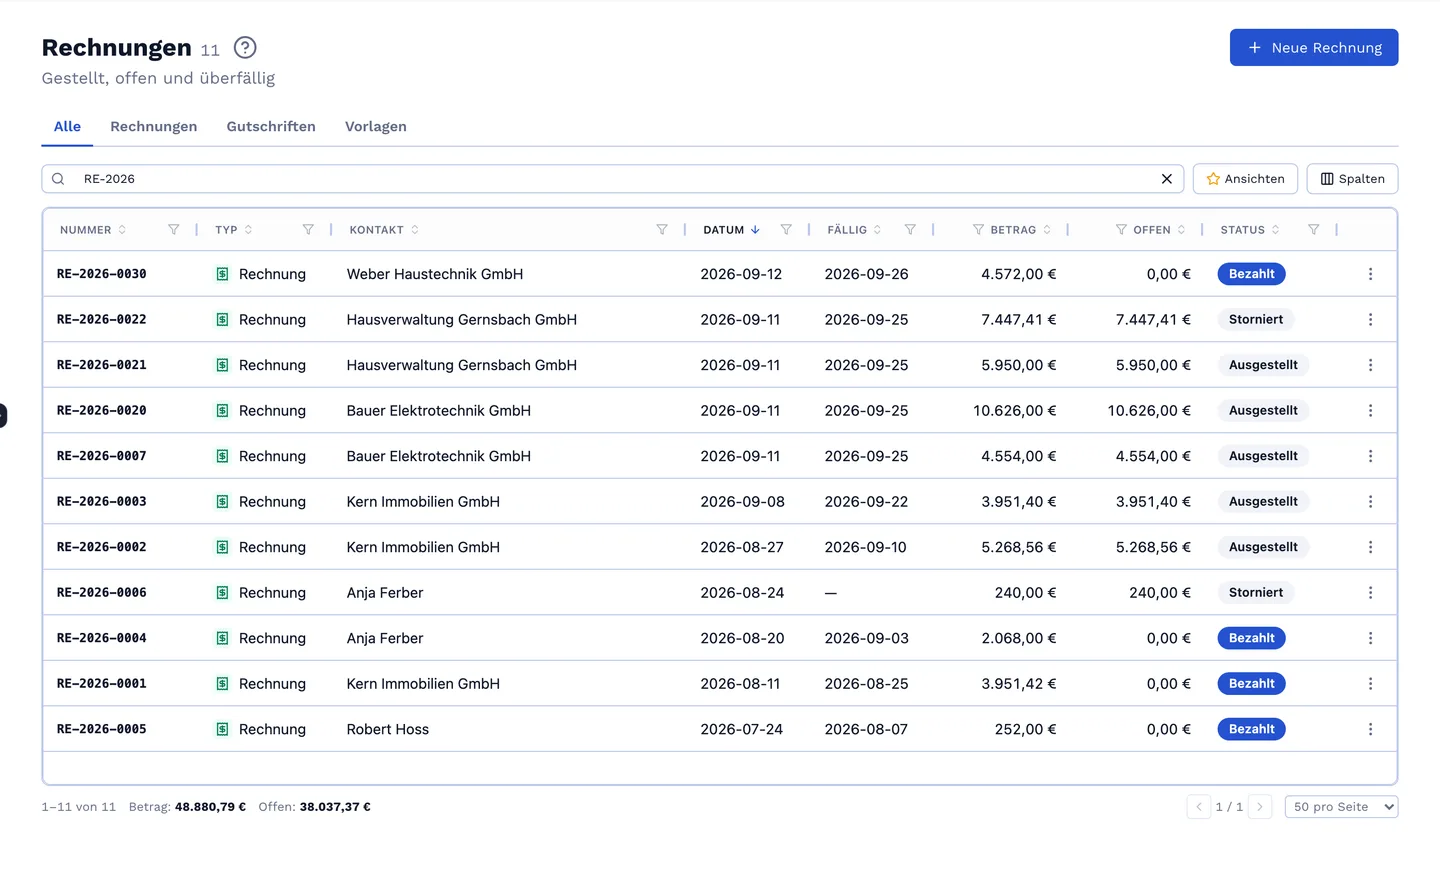Go to previous page arrow
The width and height of the screenshot is (1440, 881).
pyautogui.click(x=1199, y=807)
